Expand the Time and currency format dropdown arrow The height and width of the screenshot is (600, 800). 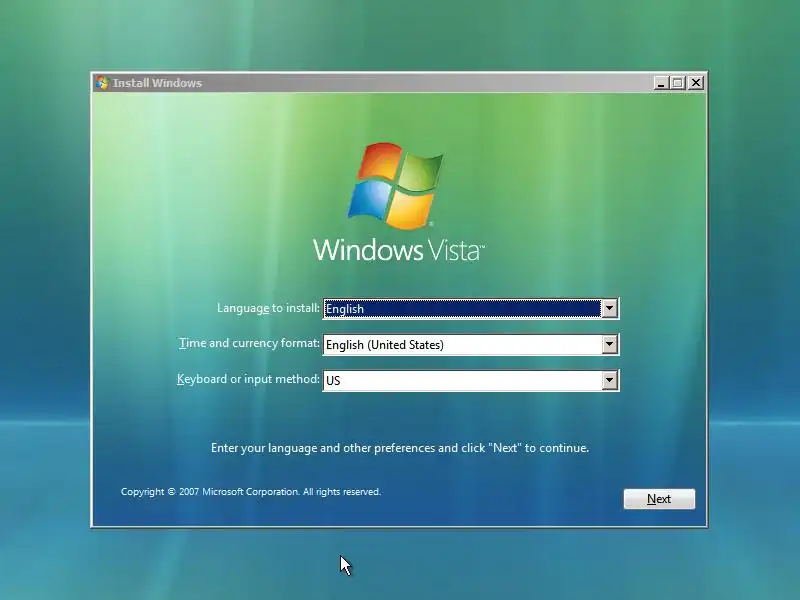click(x=609, y=344)
